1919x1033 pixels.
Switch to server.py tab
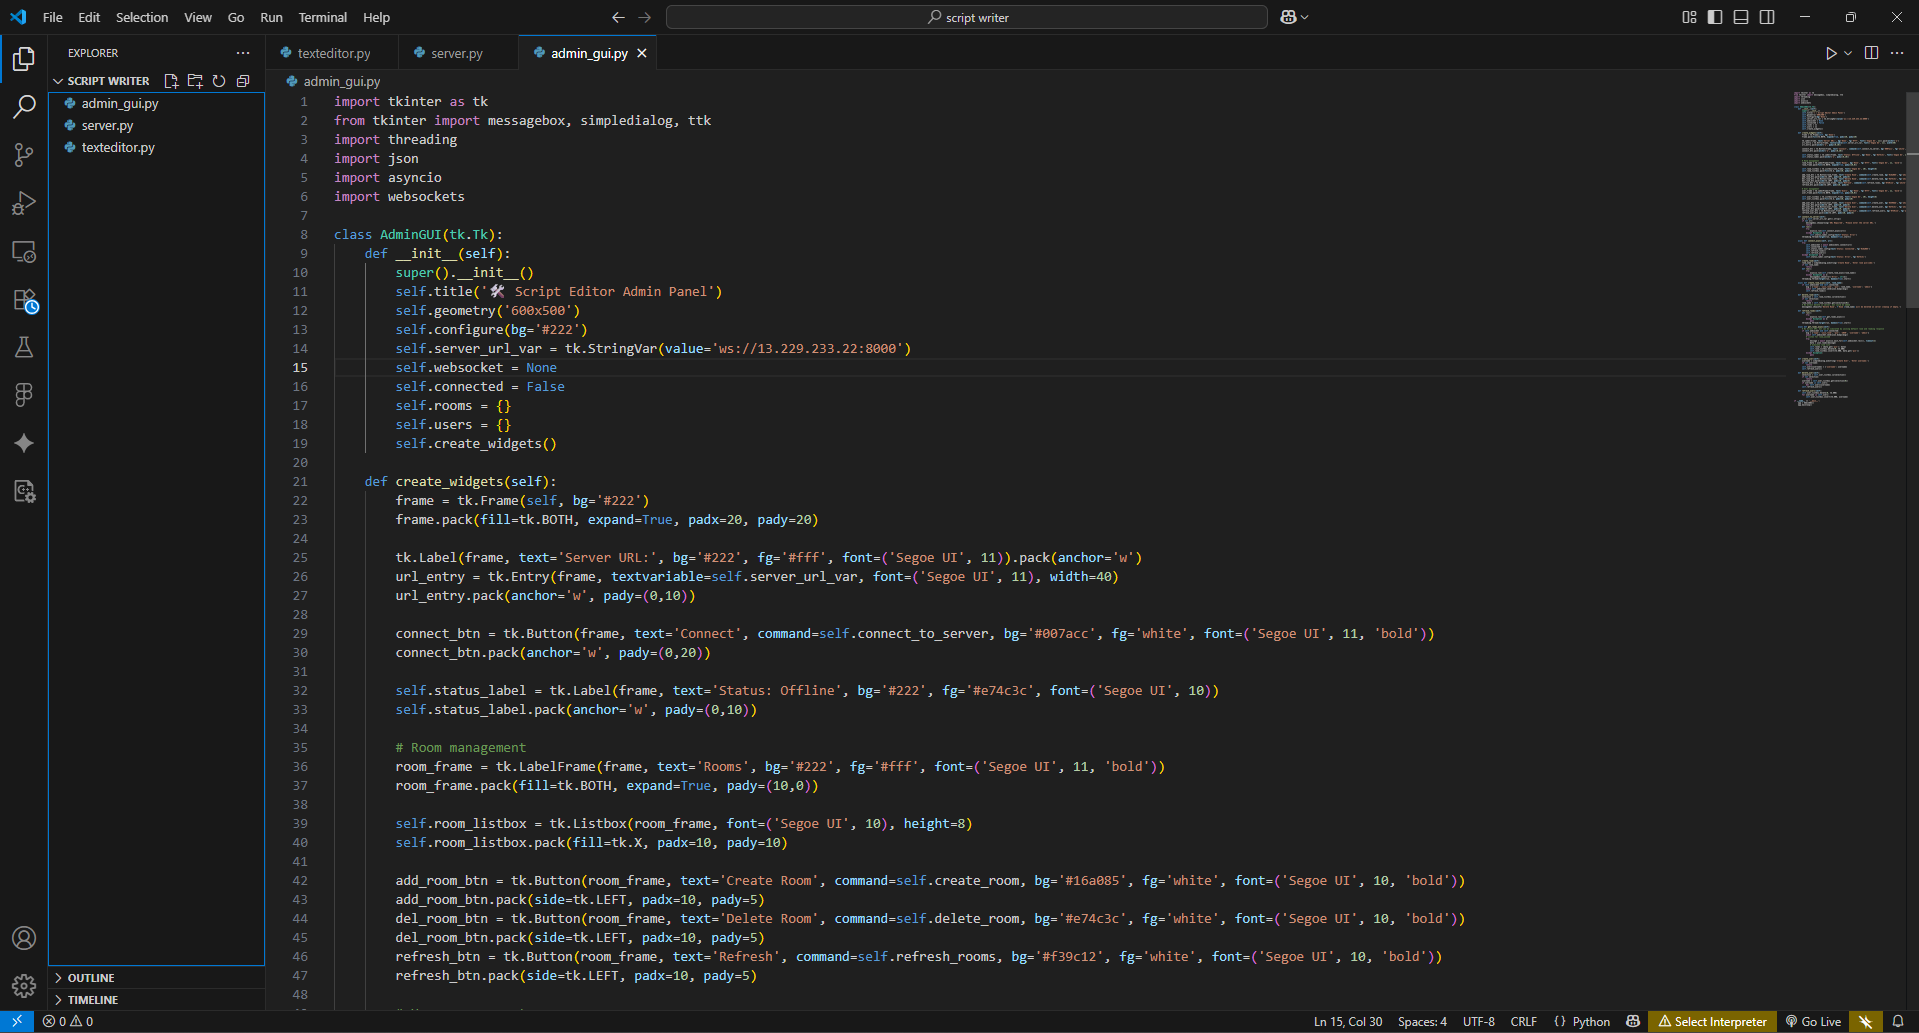pos(457,53)
